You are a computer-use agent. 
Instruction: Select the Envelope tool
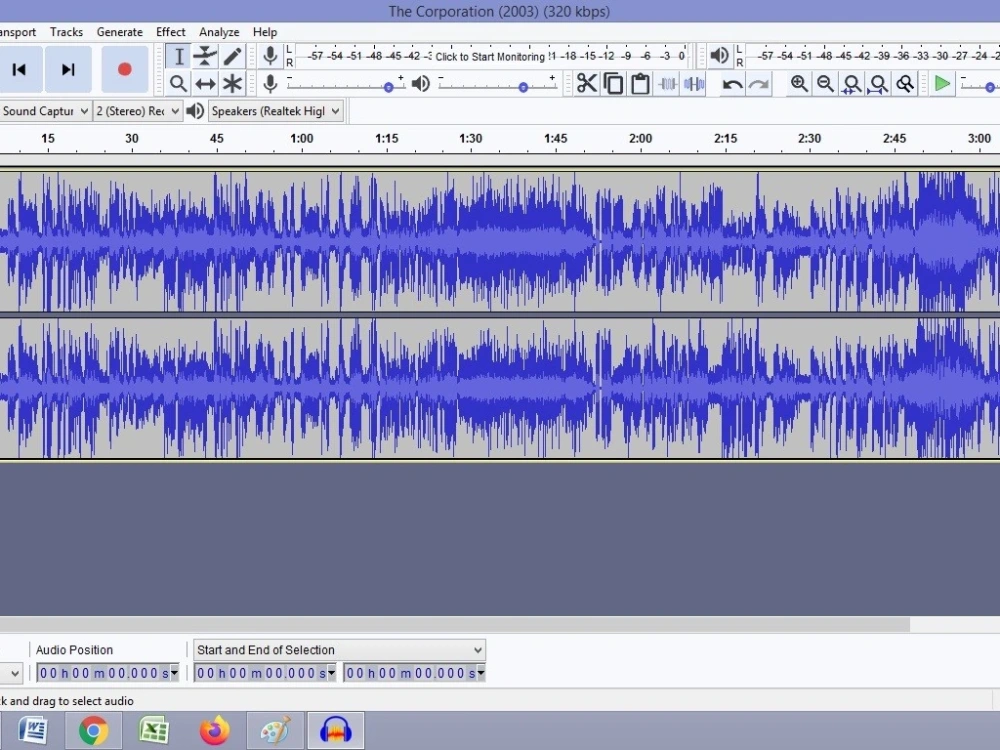[205, 56]
